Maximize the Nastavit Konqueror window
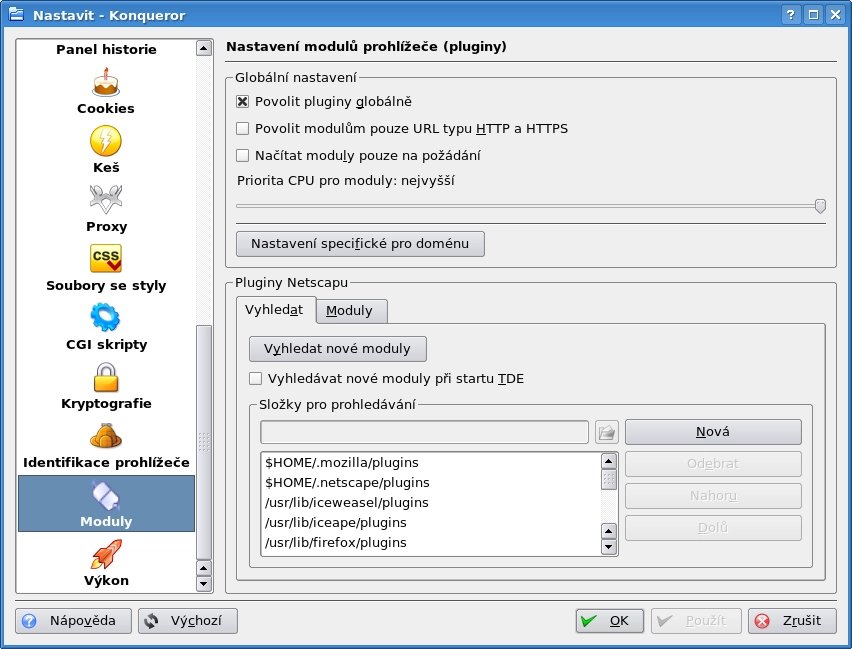The height and width of the screenshot is (649, 852). point(813,15)
